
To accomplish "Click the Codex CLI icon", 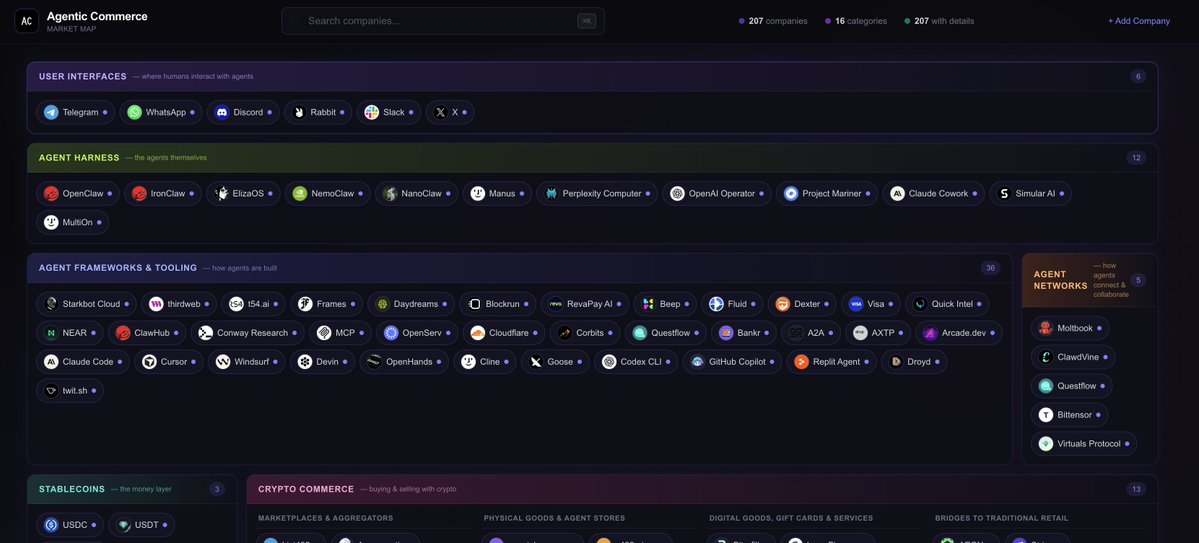I will (x=609, y=362).
